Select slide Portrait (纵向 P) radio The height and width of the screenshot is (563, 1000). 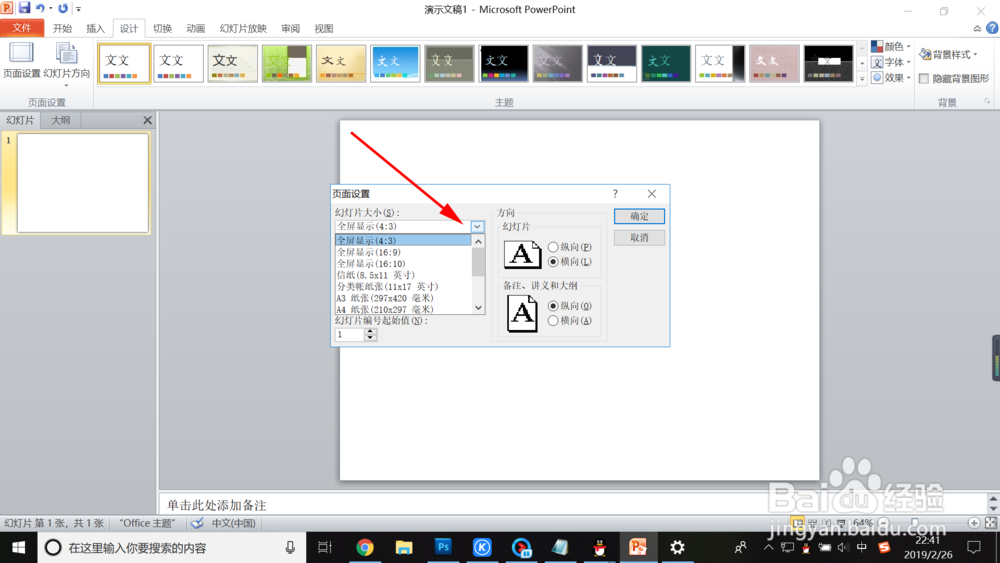[x=553, y=247]
